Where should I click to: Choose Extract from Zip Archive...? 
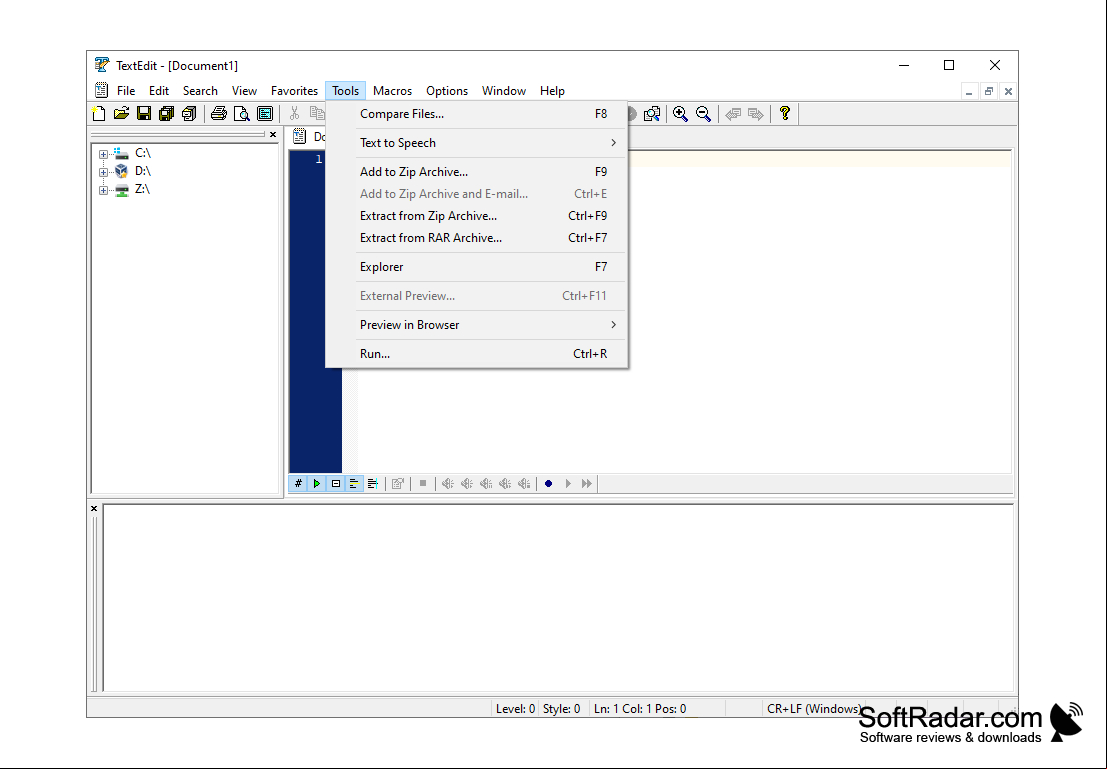477,216
